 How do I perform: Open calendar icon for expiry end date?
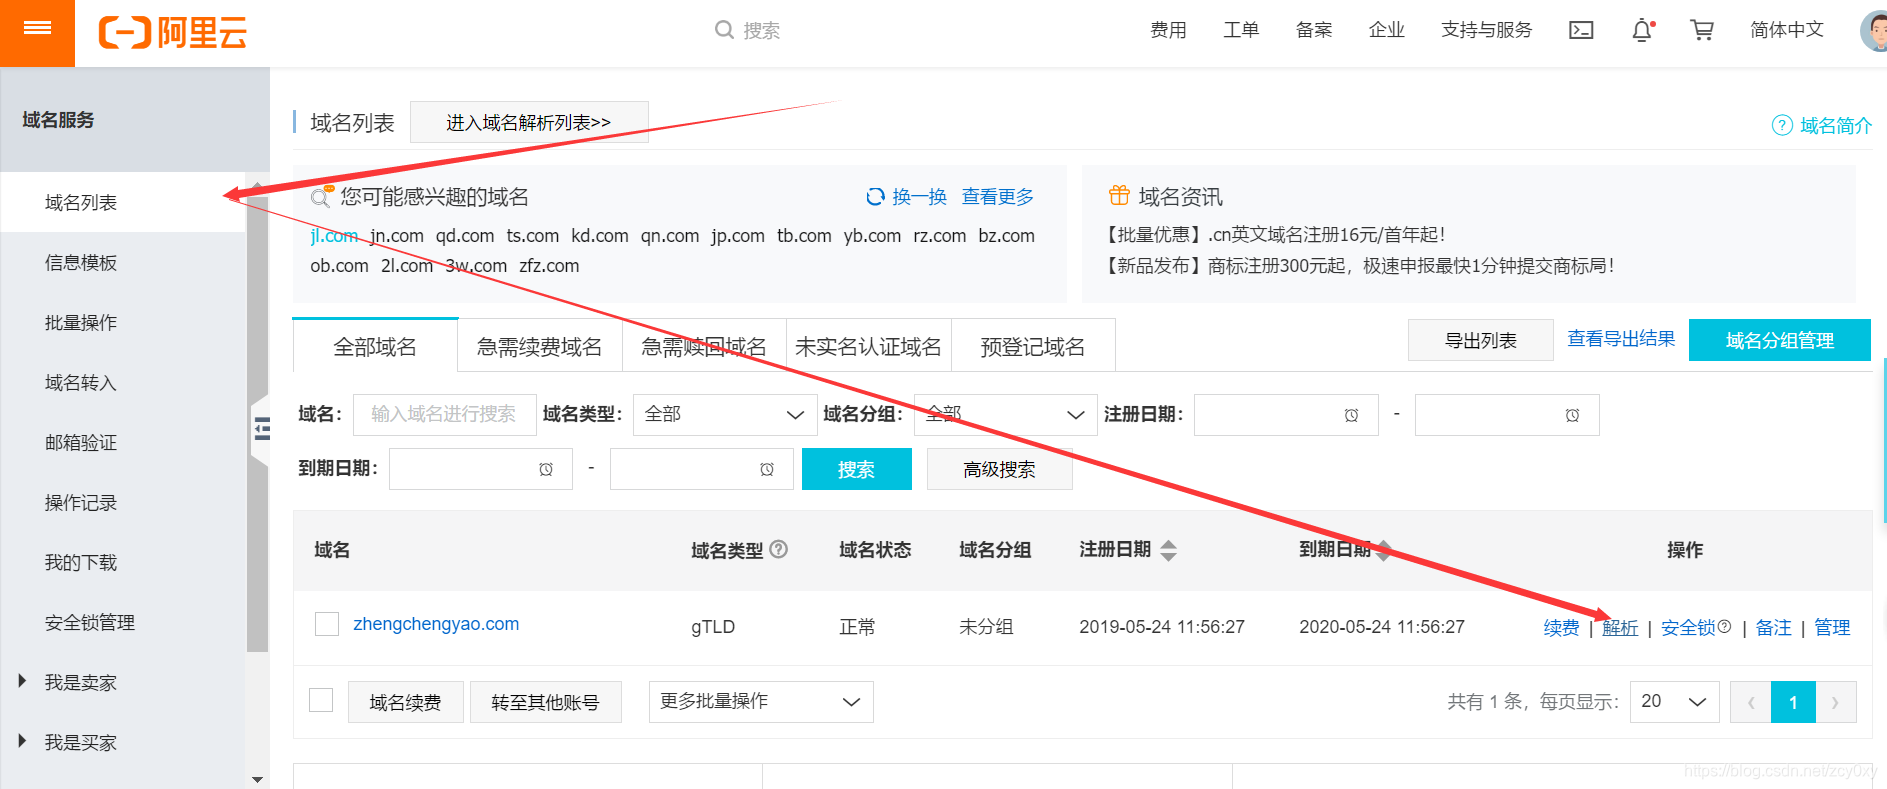tap(767, 469)
